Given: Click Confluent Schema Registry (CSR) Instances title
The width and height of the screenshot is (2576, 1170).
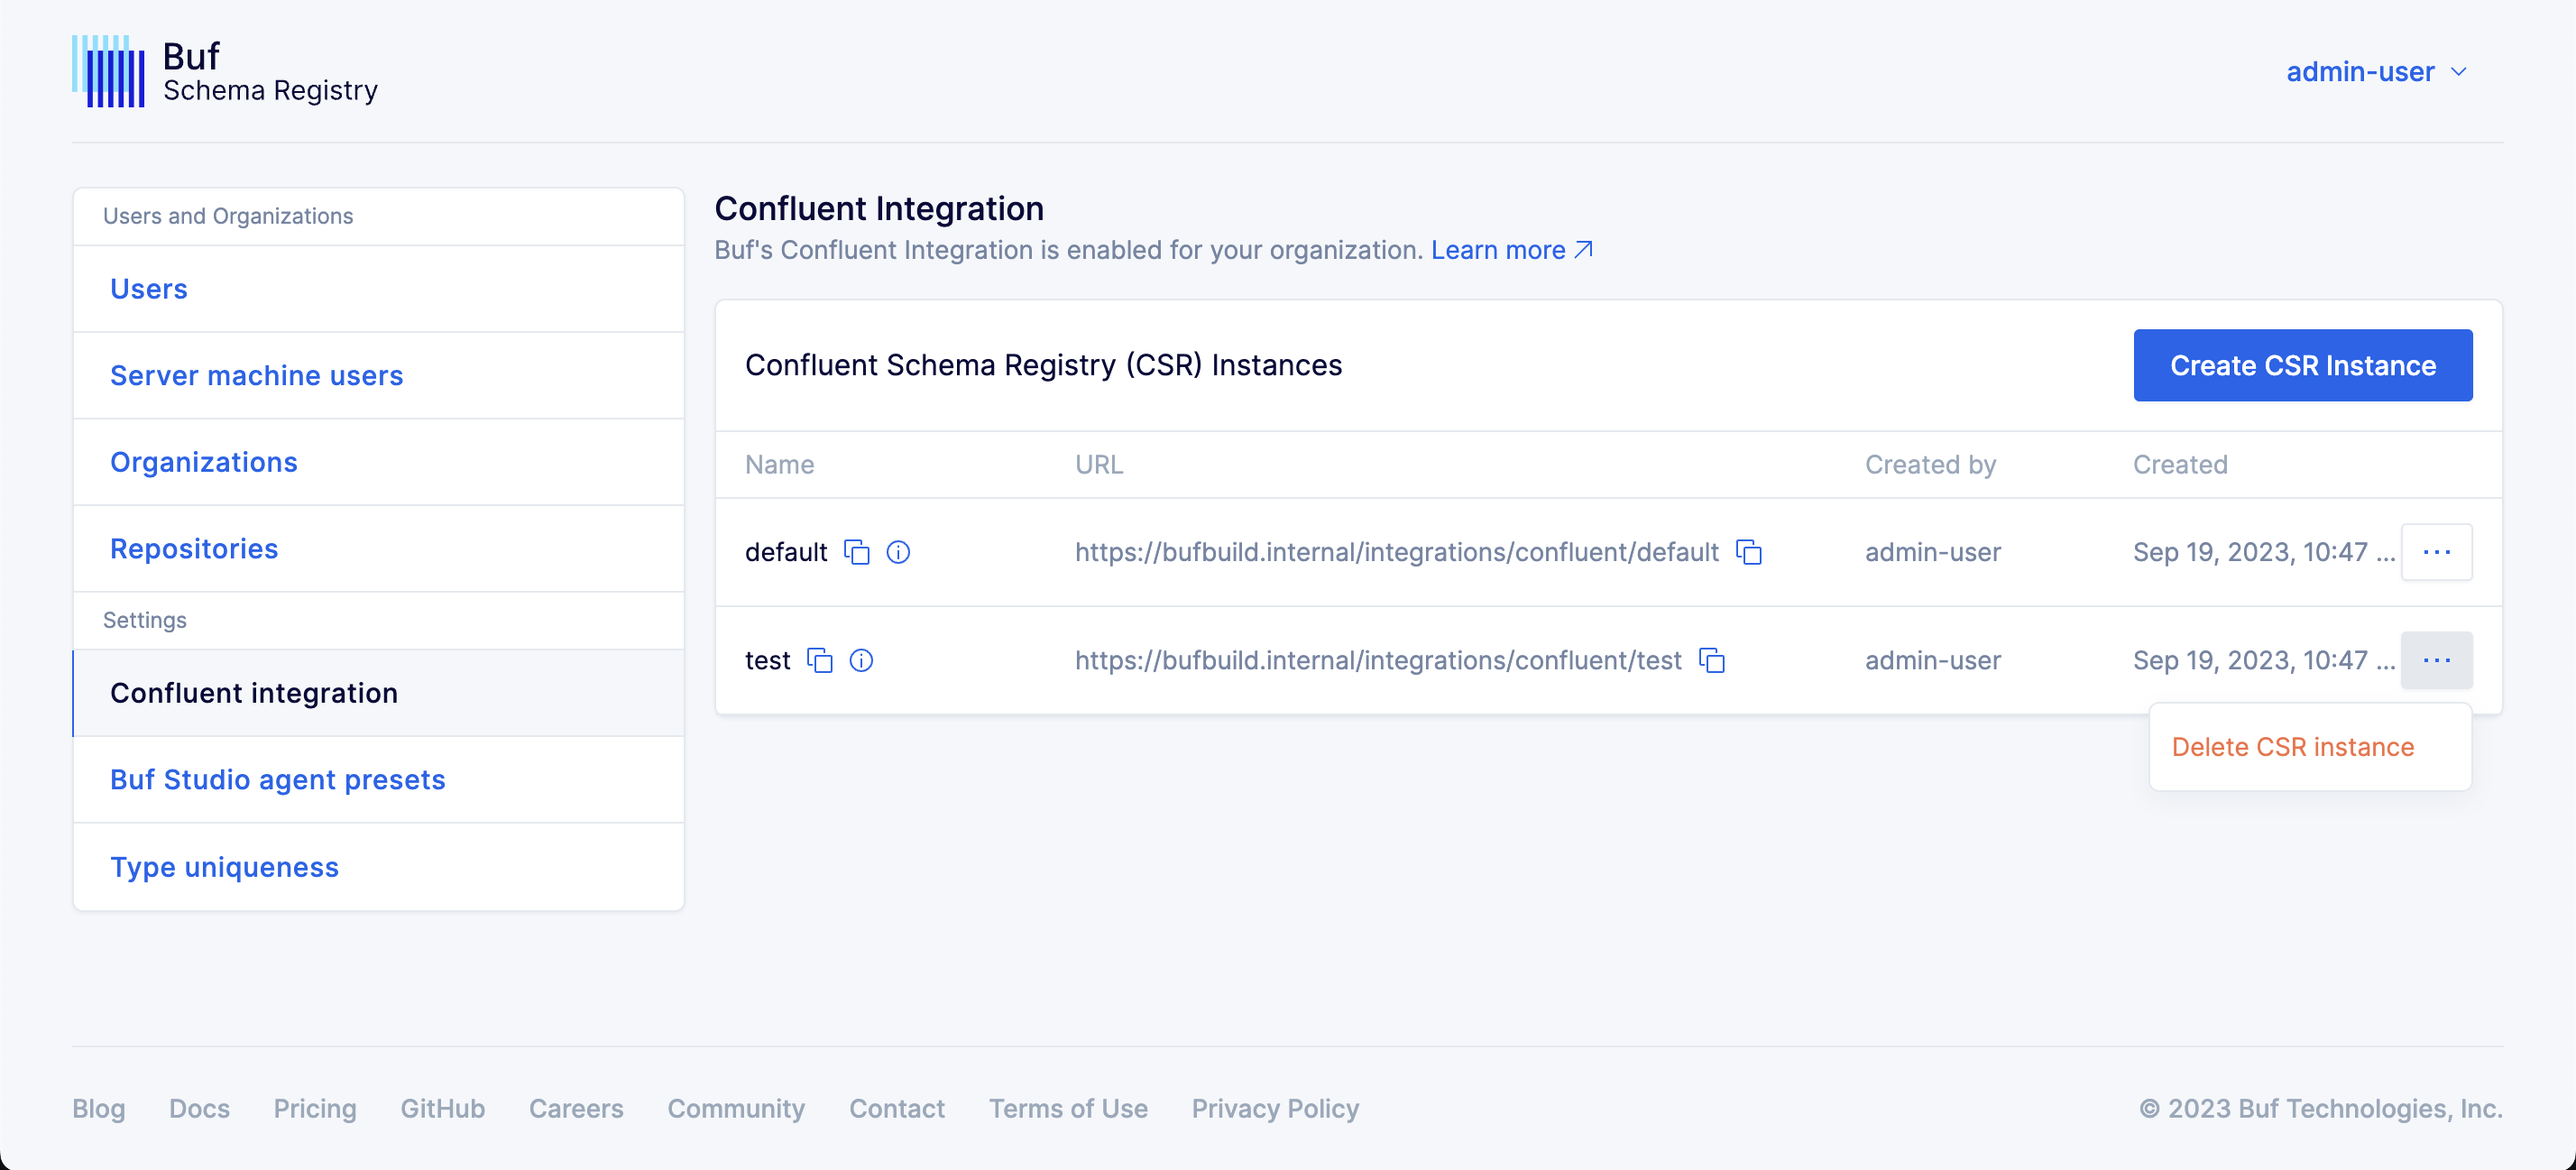Looking at the screenshot, I should point(1043,365).
